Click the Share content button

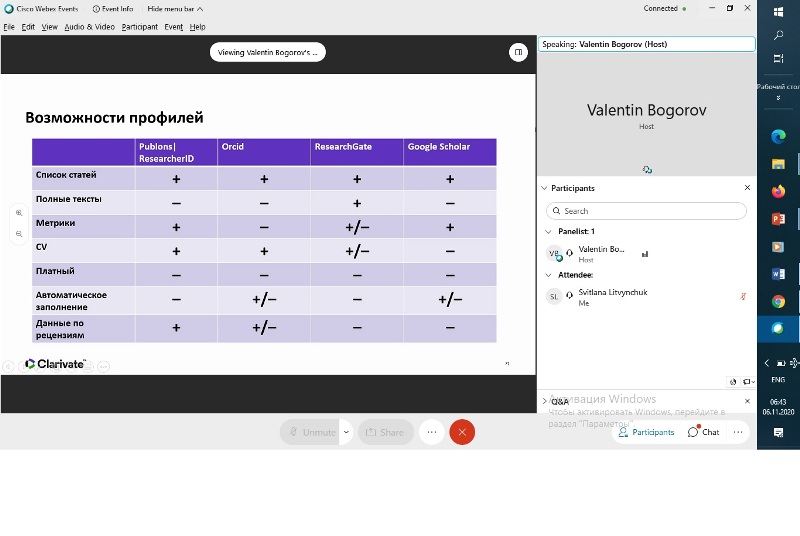(385, 432)
